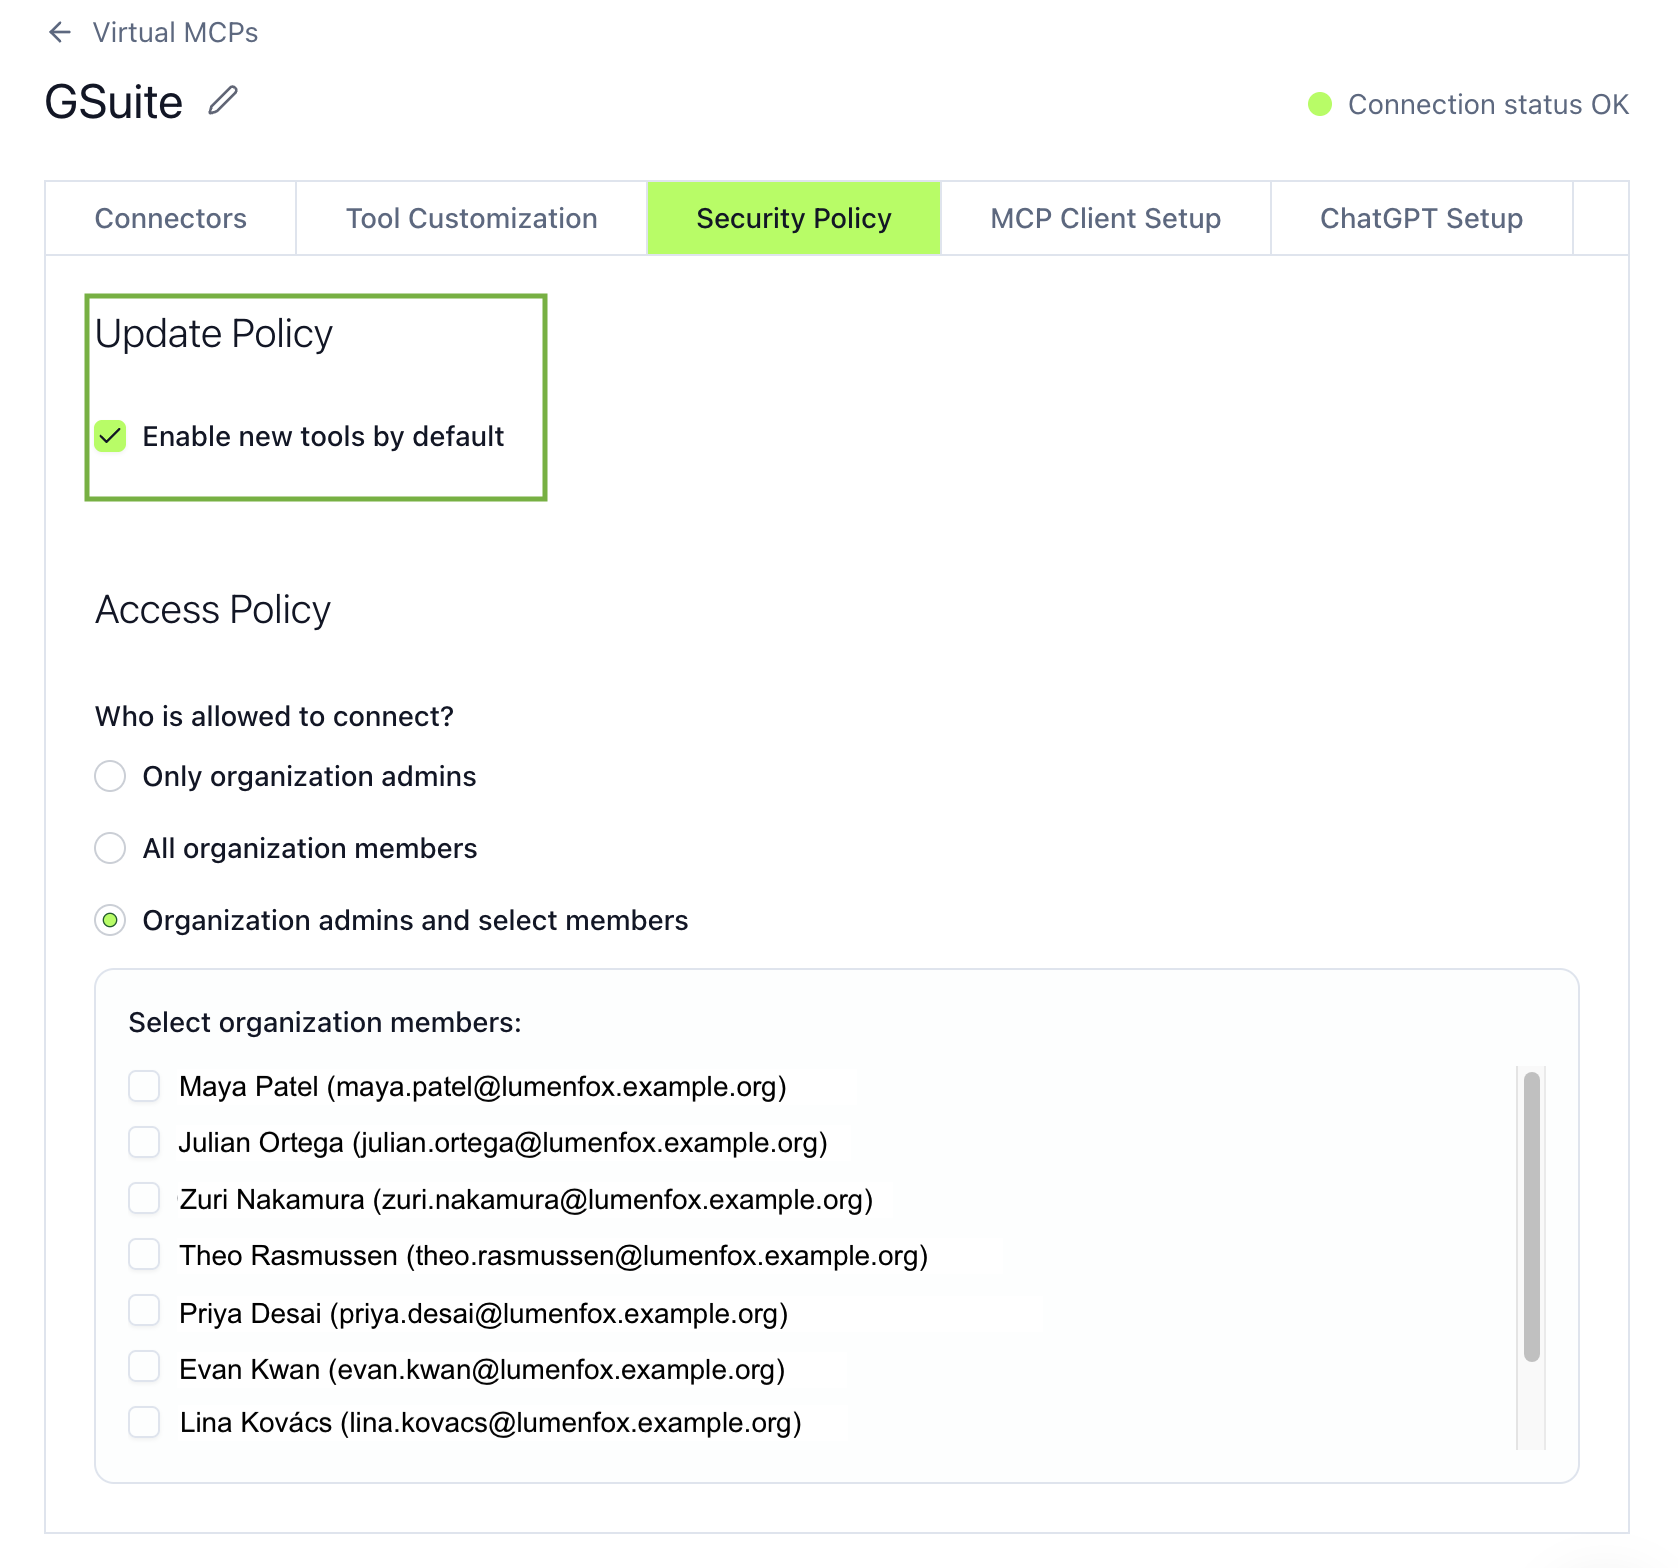
Task: Select Organization admins and select members option
Action: point(110,920)
